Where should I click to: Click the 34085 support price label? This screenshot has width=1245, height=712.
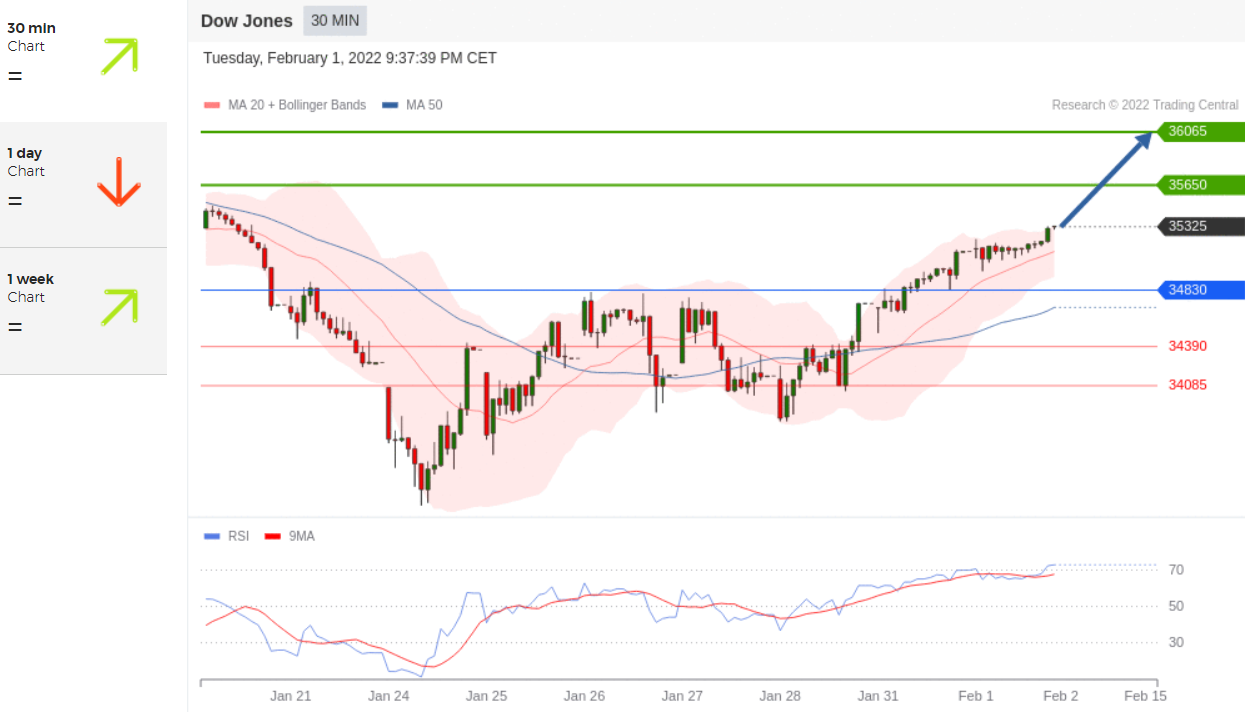(1187, 385)
